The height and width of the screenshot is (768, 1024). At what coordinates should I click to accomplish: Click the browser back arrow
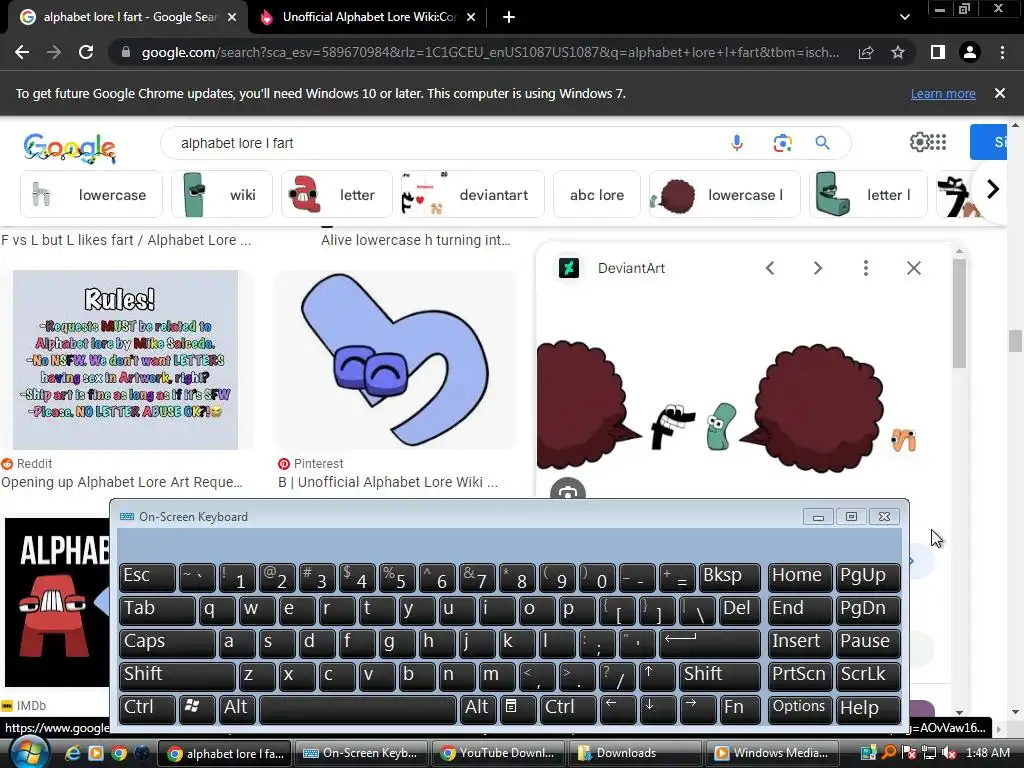(x=22, y=52)
